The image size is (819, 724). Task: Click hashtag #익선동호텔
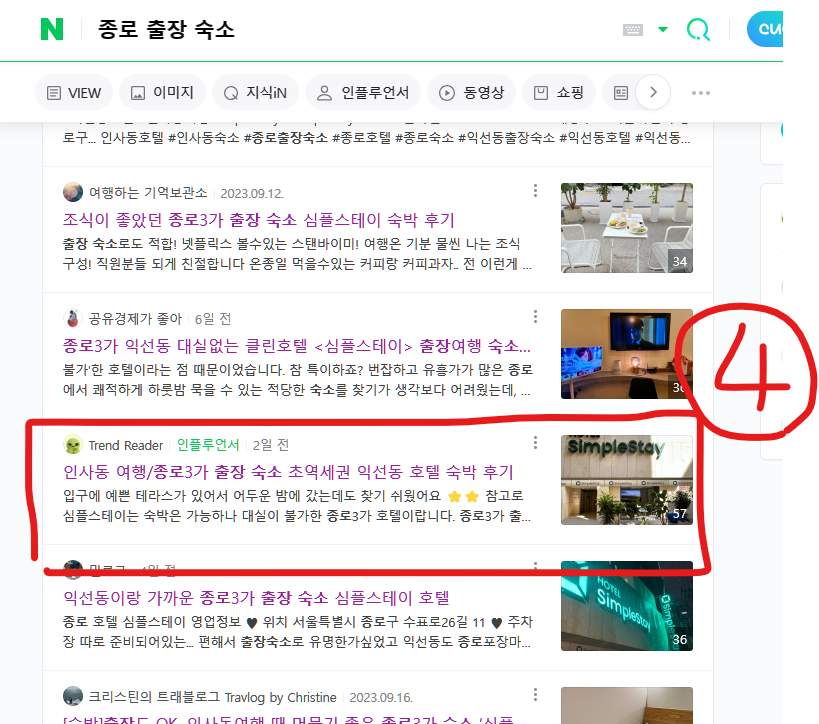pyautogui.click(x=595, y=138)
